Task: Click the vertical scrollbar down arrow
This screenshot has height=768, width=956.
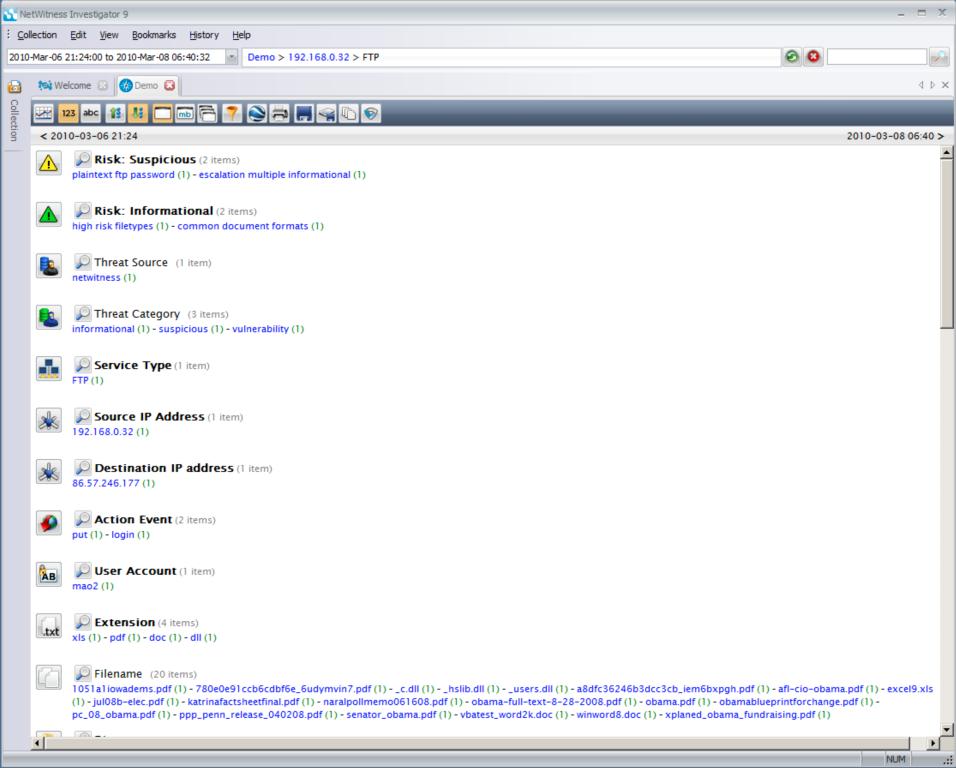Action: [x=946, y=729]
